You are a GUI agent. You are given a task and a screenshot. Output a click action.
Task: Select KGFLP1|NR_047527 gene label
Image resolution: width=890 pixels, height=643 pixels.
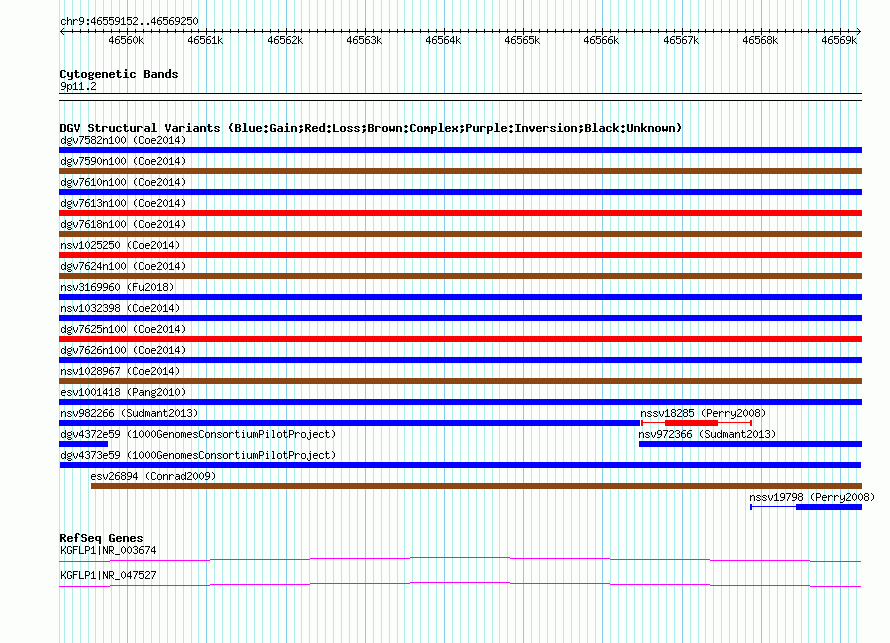(108, 575)
